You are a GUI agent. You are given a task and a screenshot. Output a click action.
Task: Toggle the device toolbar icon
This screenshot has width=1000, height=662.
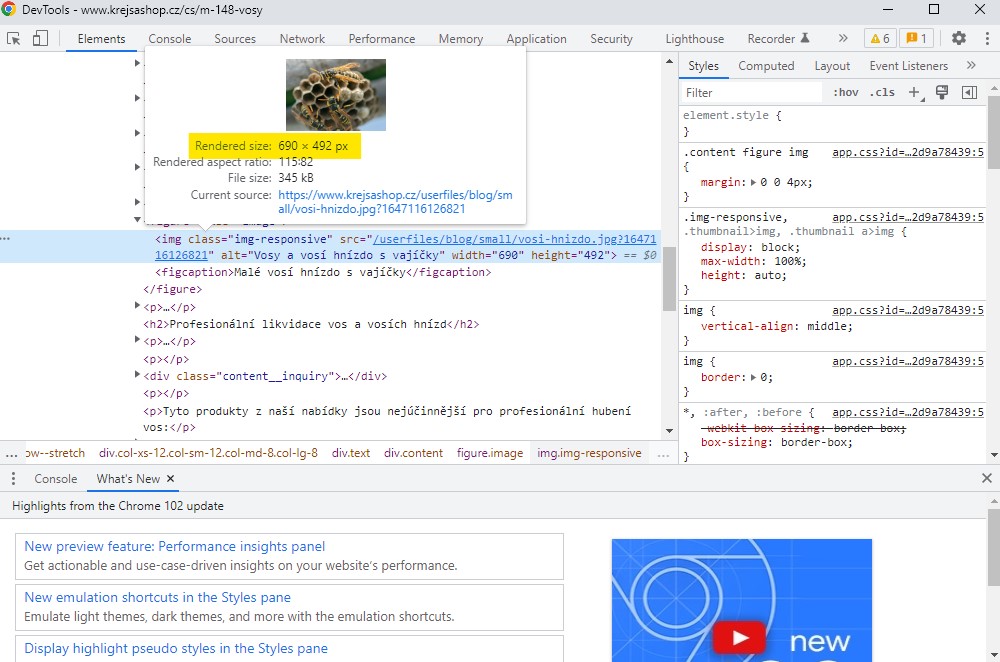[40, 39]
